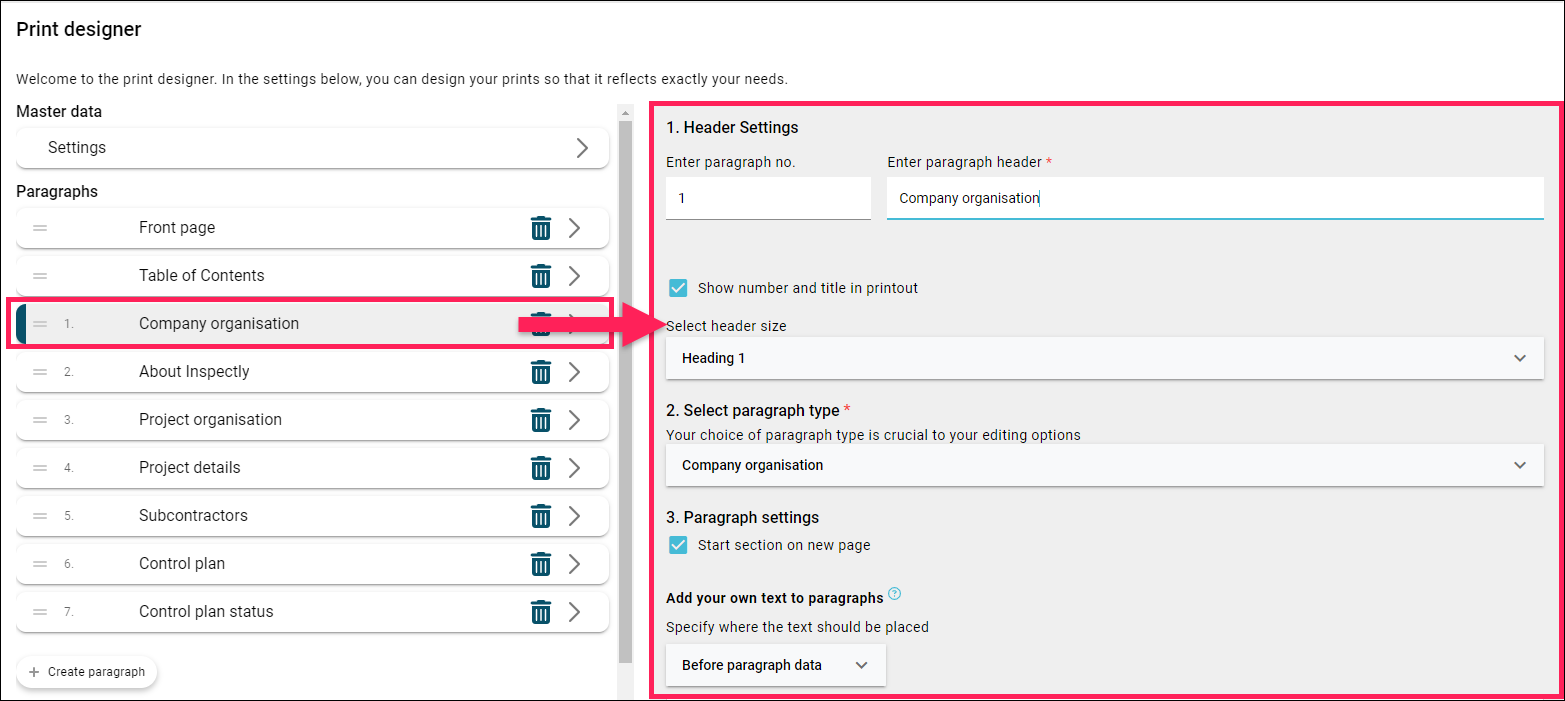Toggle Start section on new page

(x=678, y=545)
